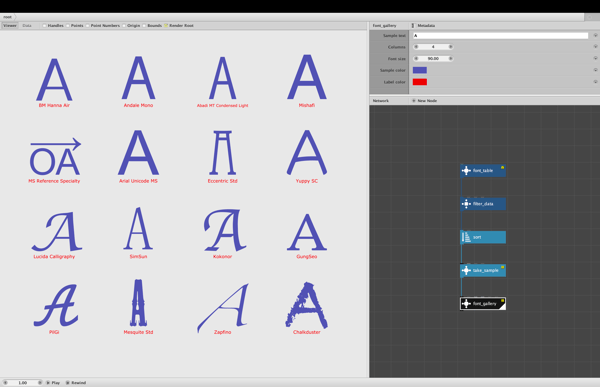
Task: Click the BM Hanna Air letter sample
Action: click(54, 79)
